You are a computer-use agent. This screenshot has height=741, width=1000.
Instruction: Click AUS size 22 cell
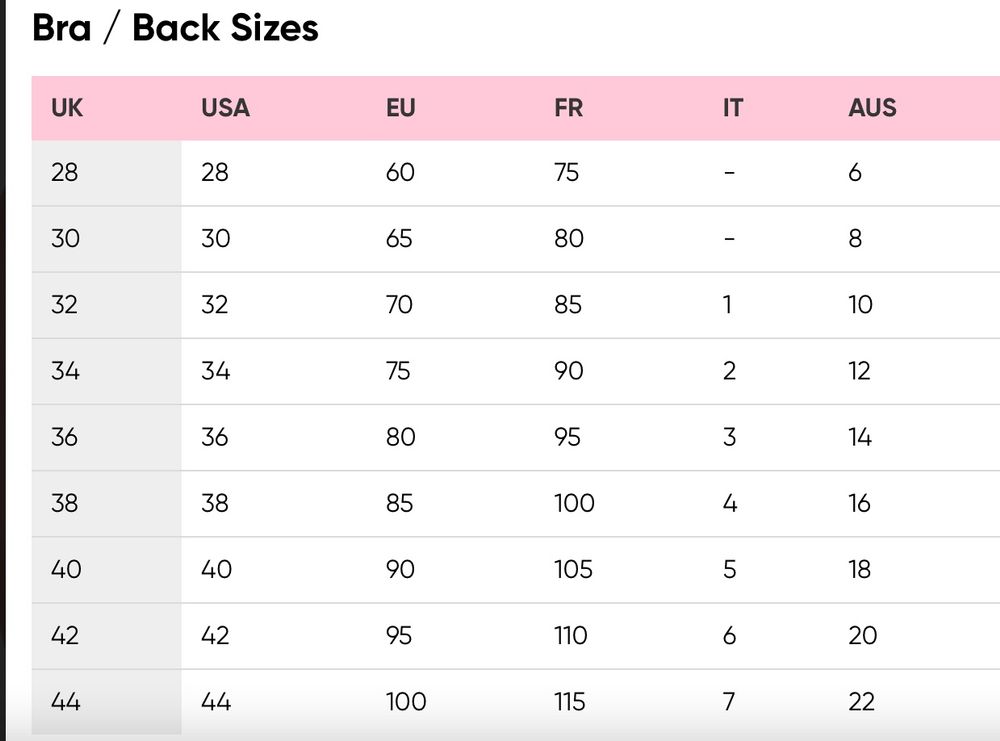click(x=861, y=702)
